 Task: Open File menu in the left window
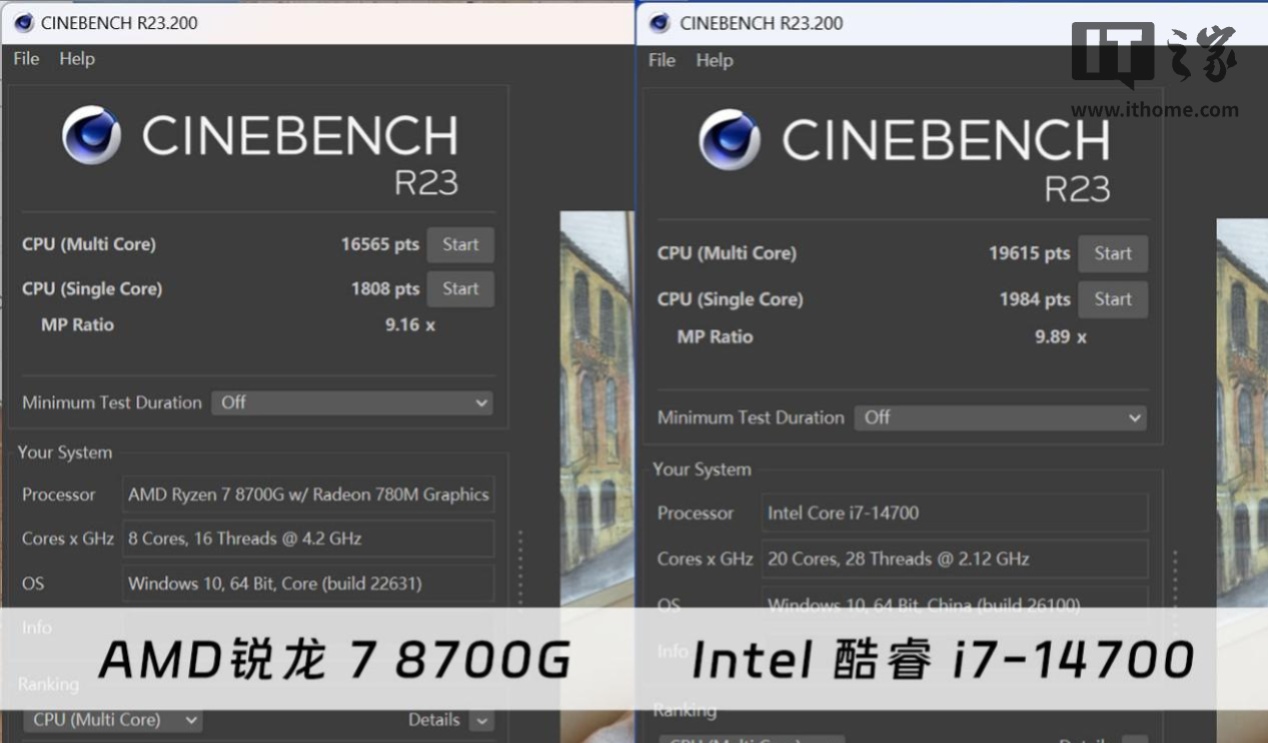point(26,59)
